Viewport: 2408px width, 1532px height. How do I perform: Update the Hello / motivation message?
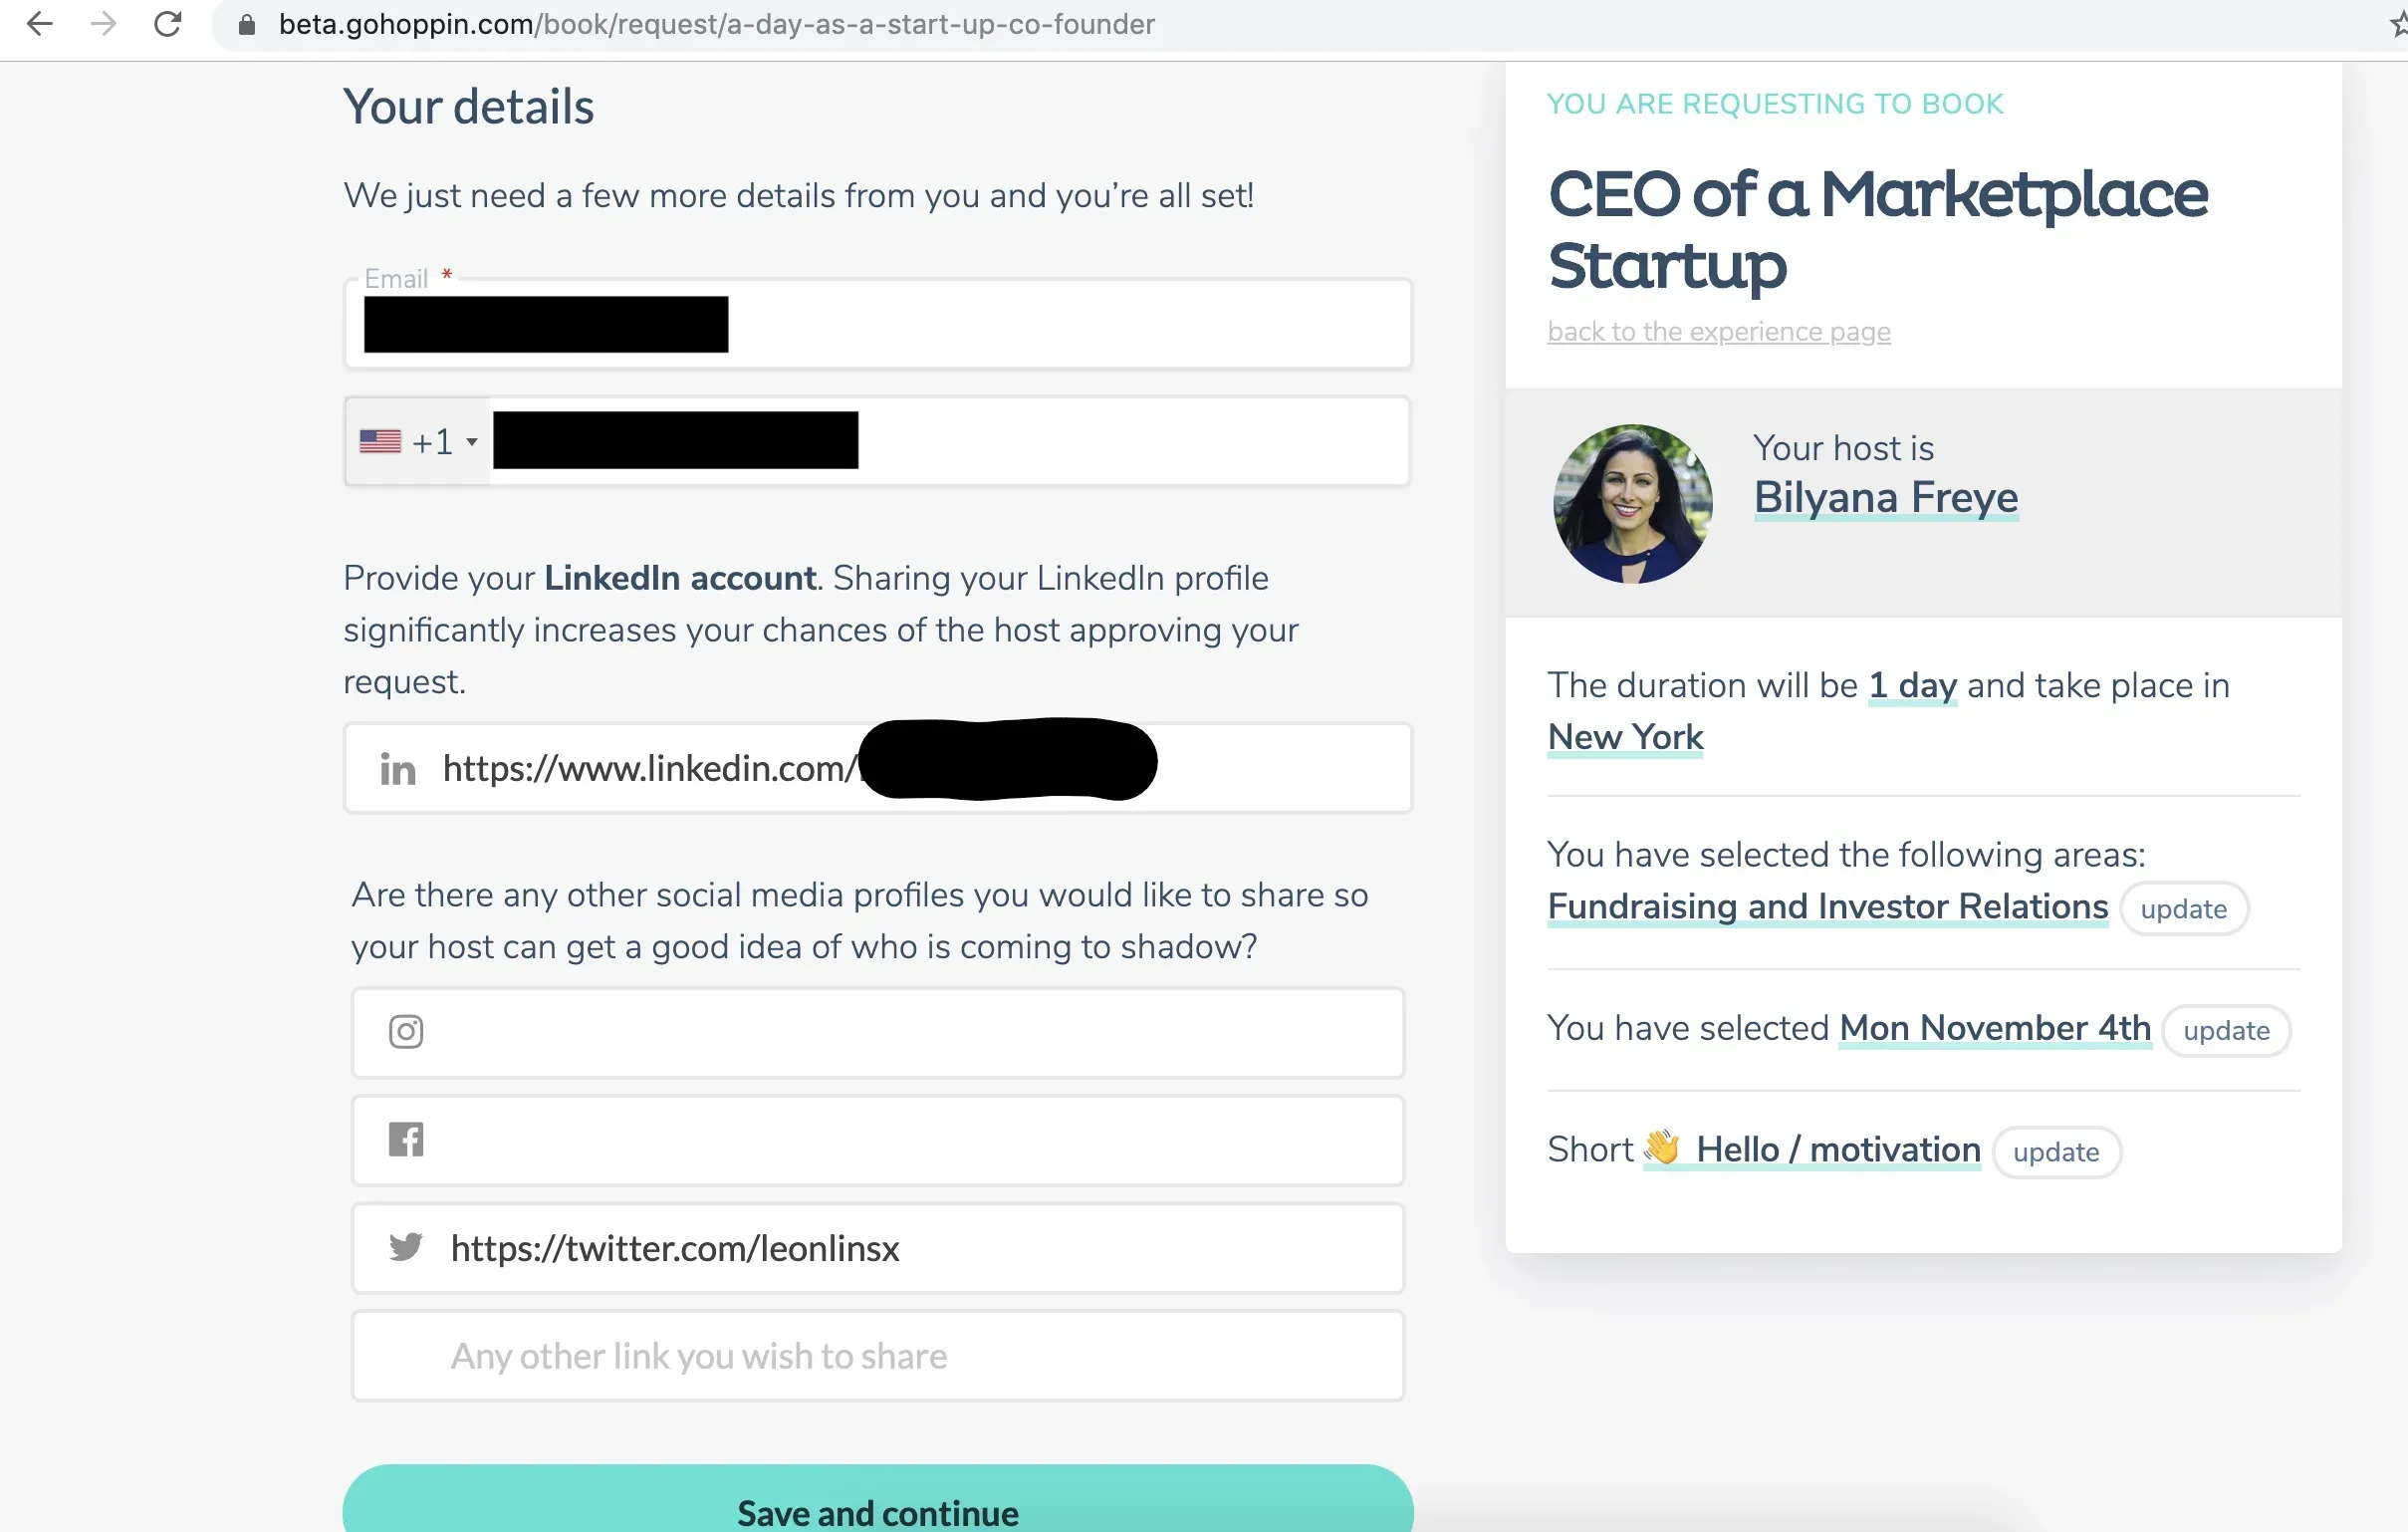click(2055, 1152)
